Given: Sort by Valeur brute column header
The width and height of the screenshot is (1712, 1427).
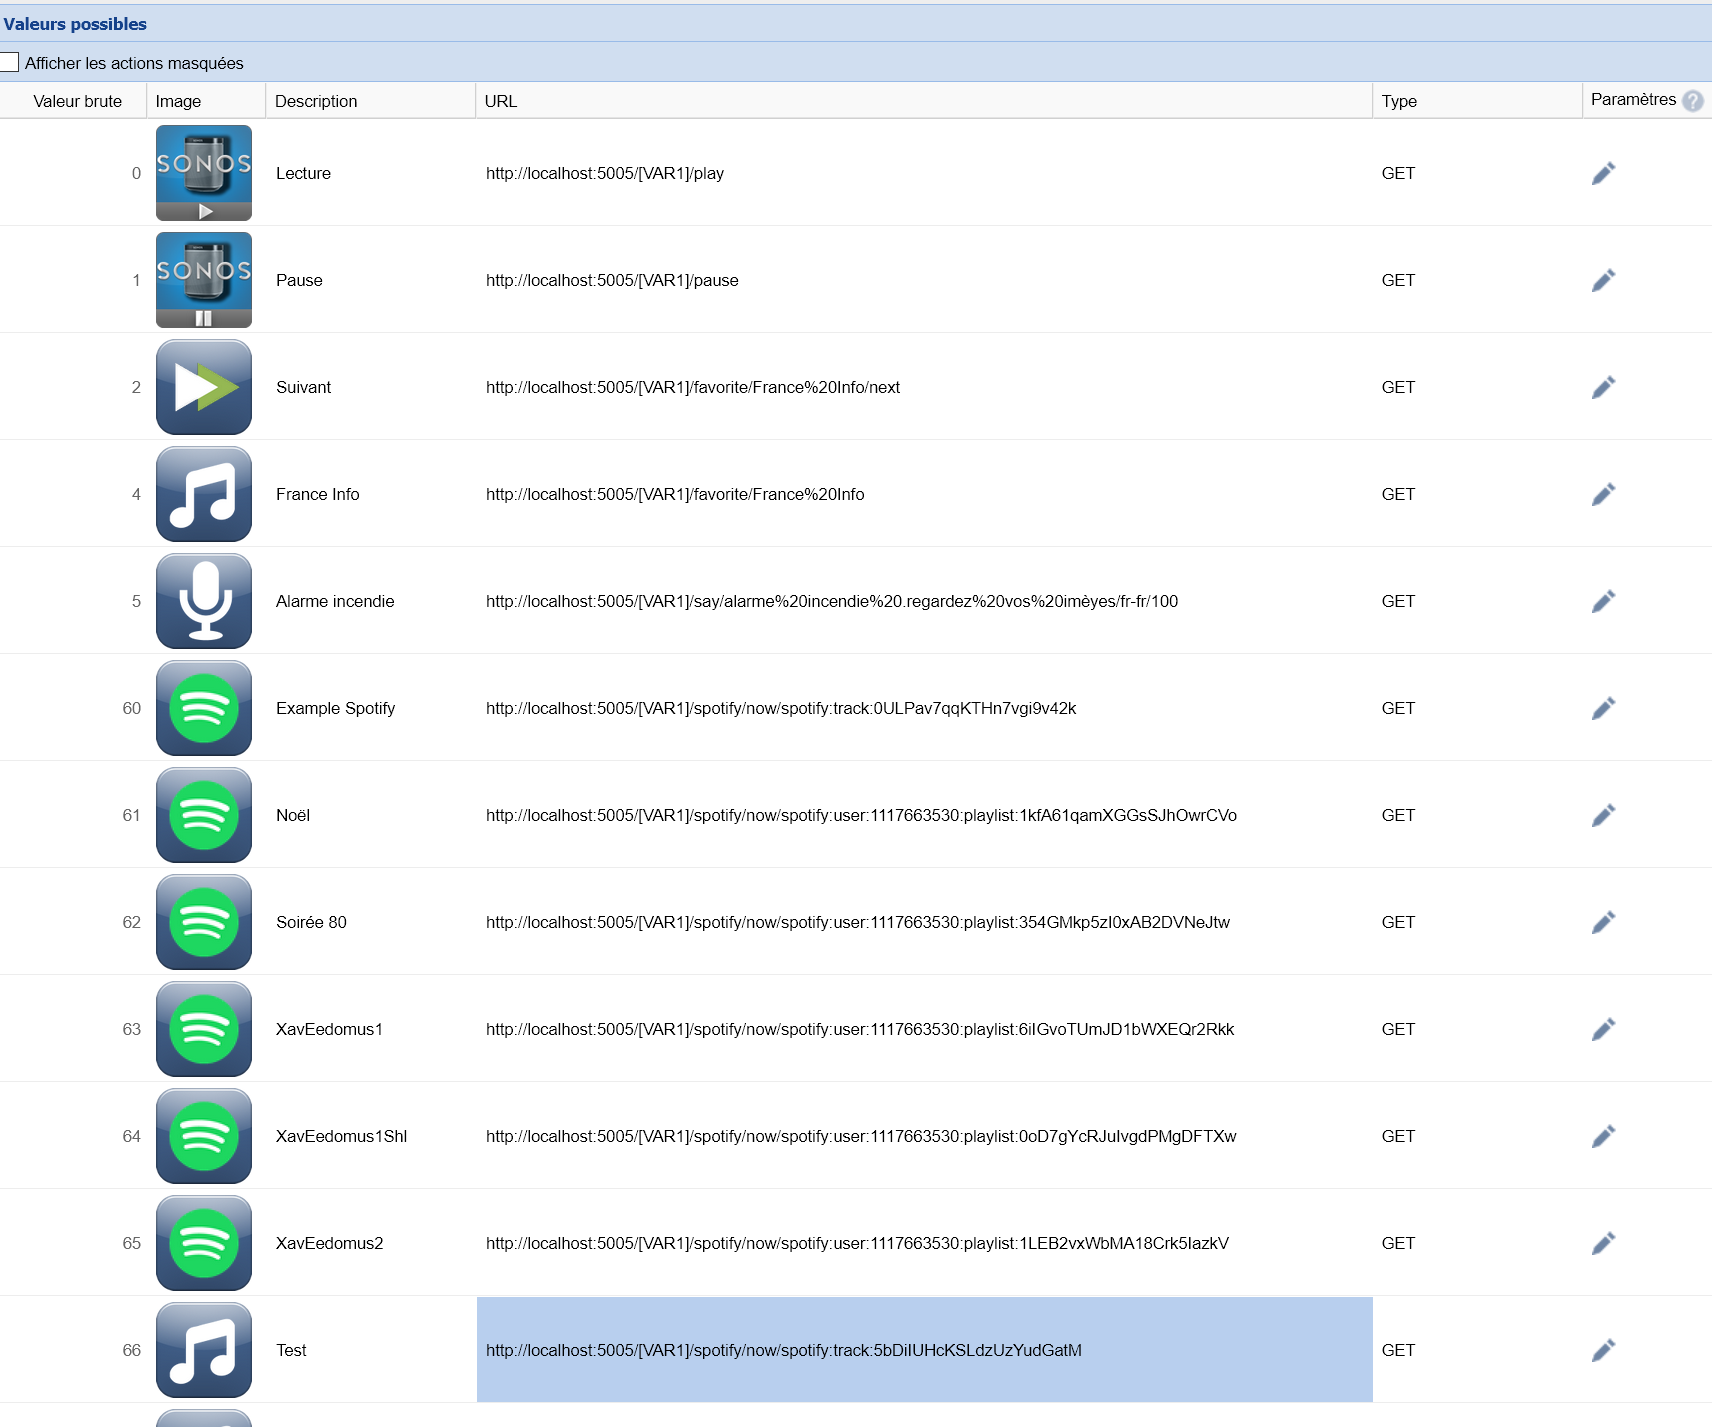Looking at the screenshot, I should click(74, 101).
